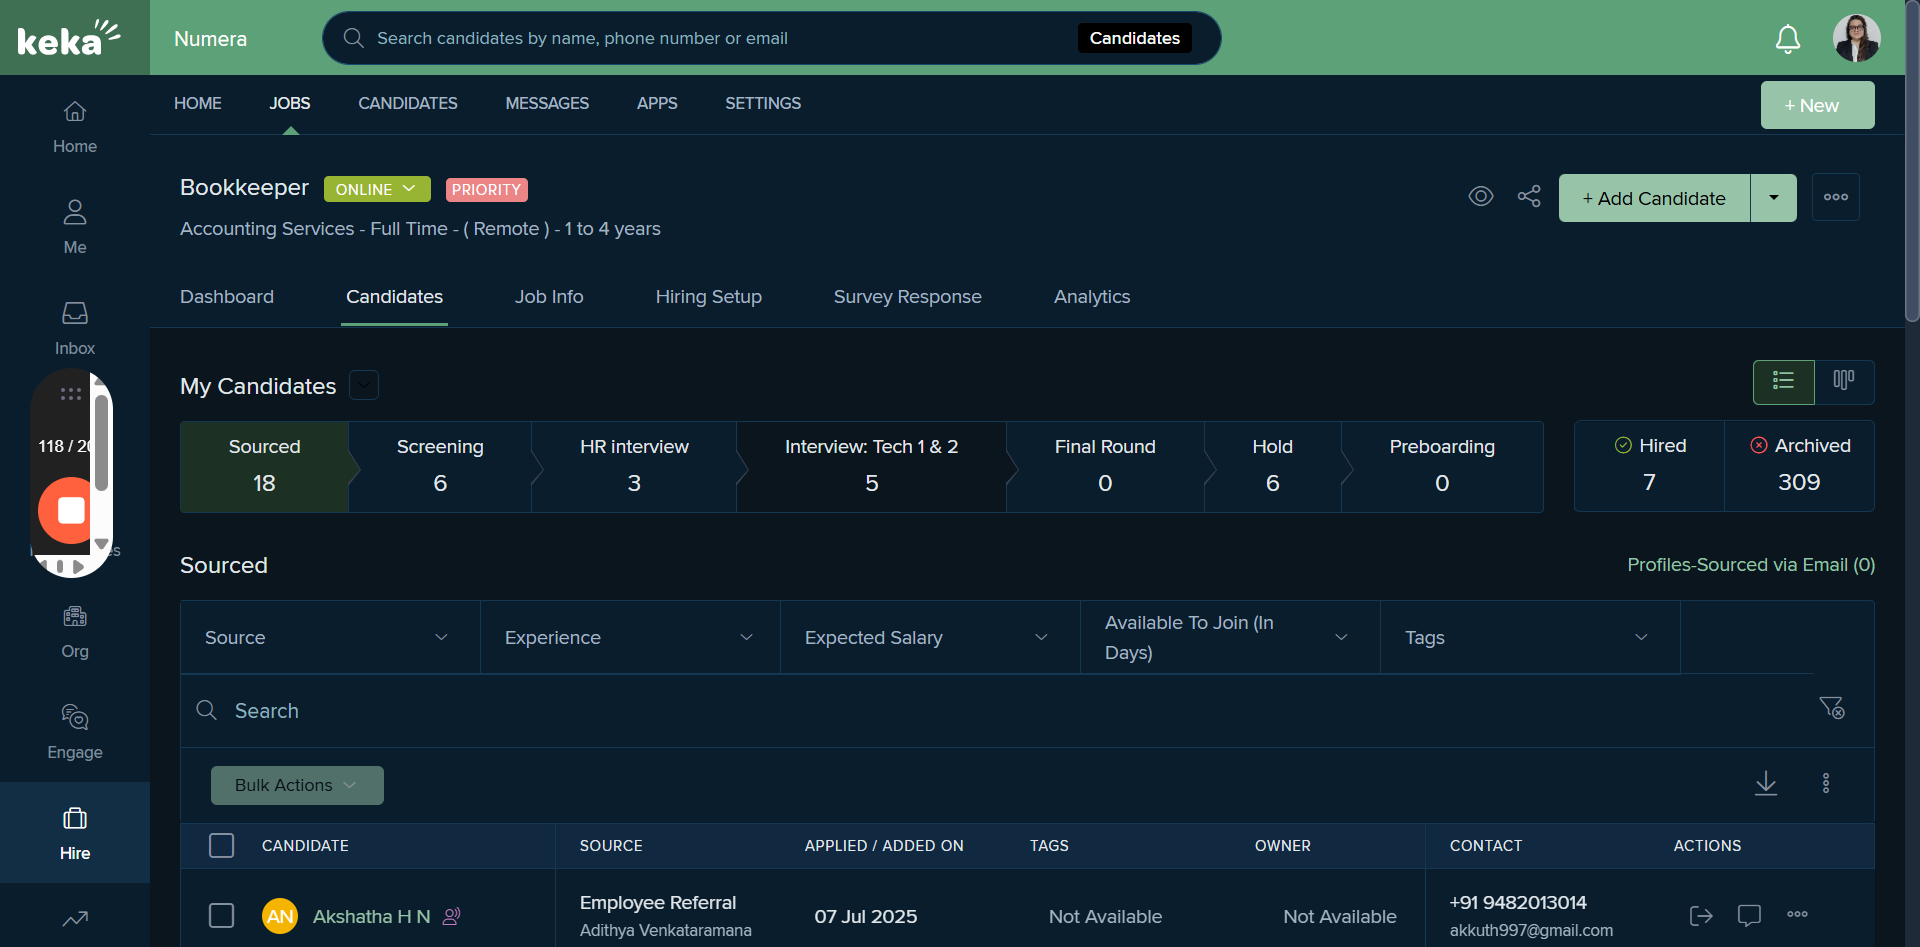Switch to the Dashboard tab
This screenshot has height=947, width=1920.
pos(227,297)
